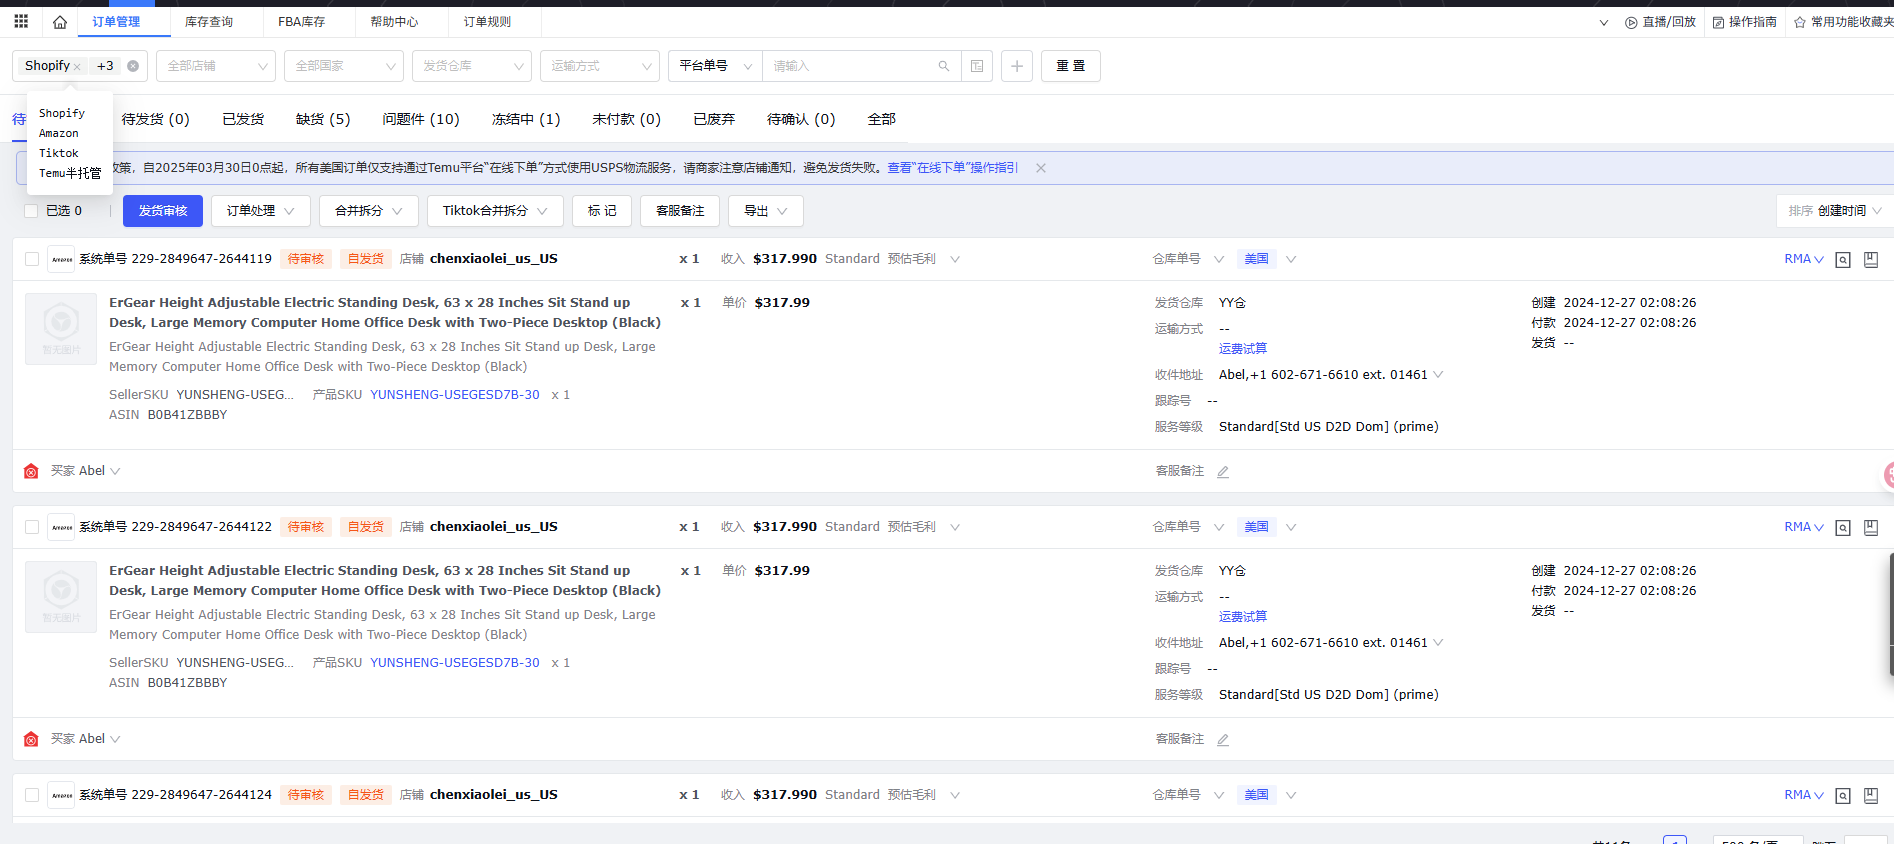Click the 运费试算 link in first order
The image size is (1894, 844).
pos(1242,349)
